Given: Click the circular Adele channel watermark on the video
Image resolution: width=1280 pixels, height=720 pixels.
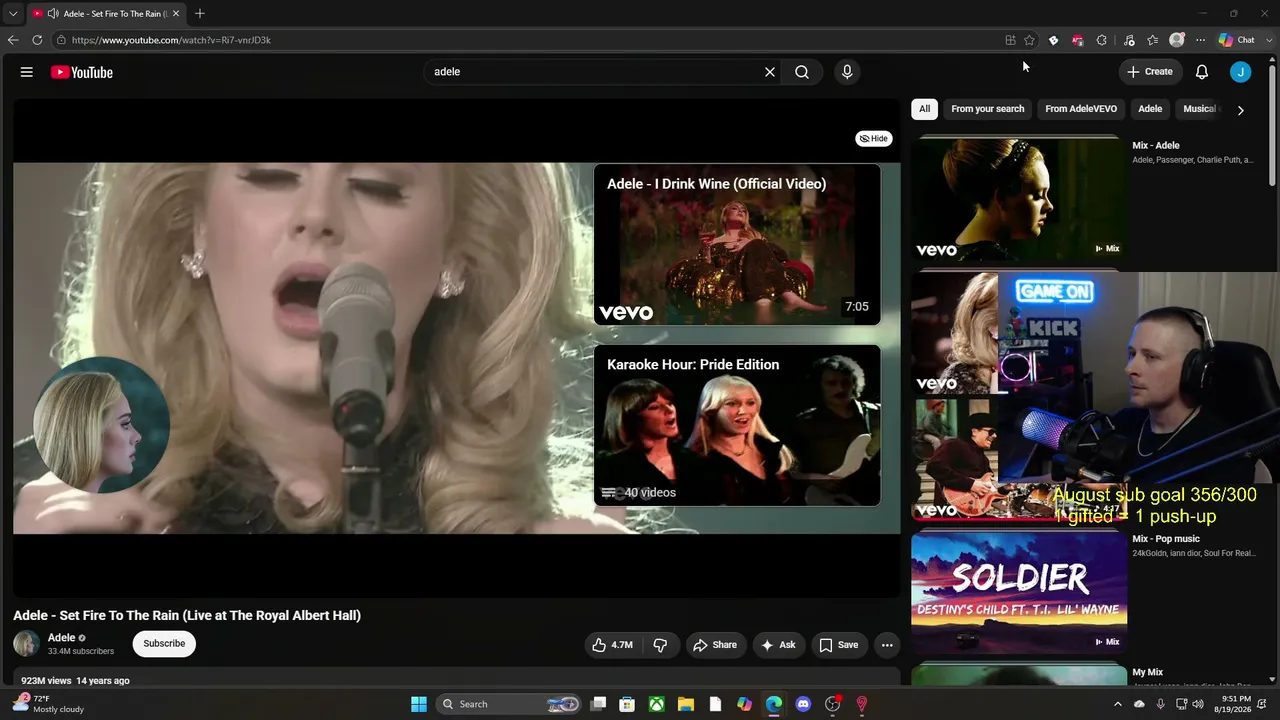Looking at the screenshot, I should 101,425.
